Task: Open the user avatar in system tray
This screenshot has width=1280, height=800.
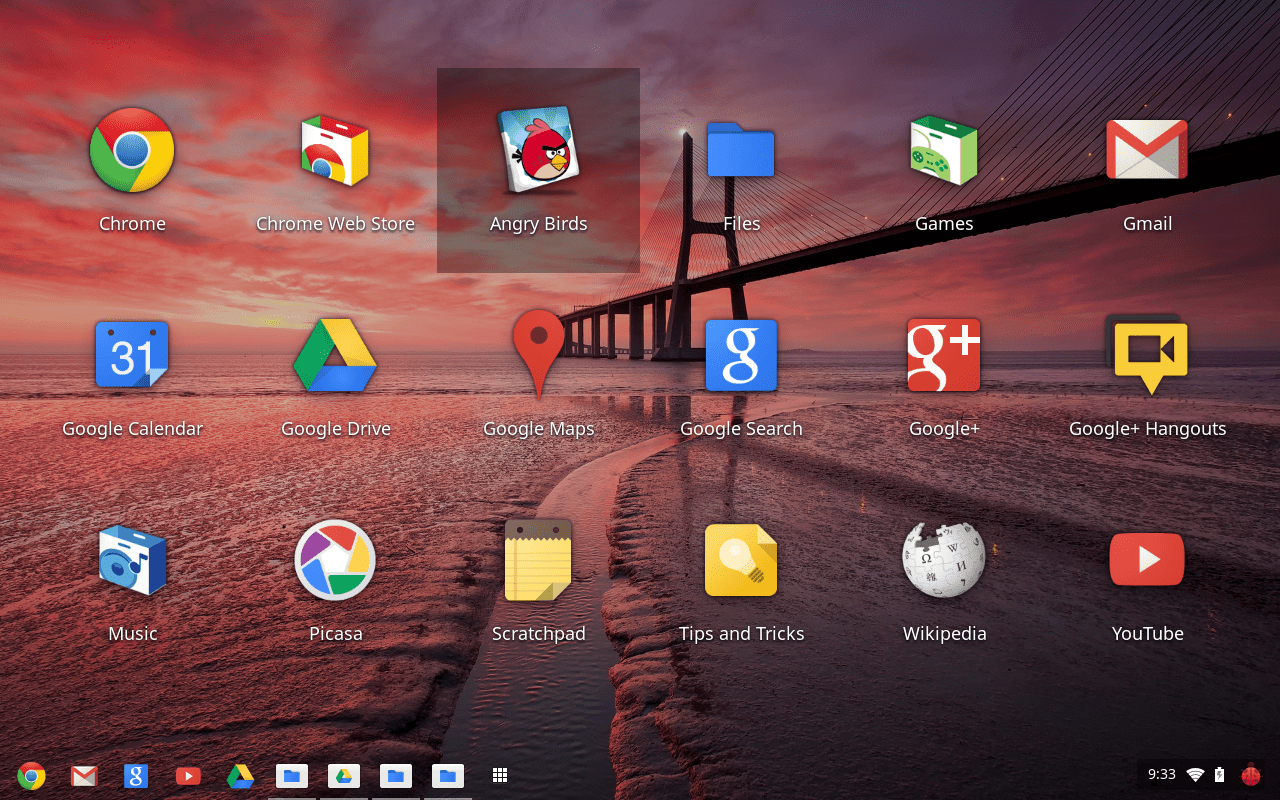Action: coord(1251,774)
